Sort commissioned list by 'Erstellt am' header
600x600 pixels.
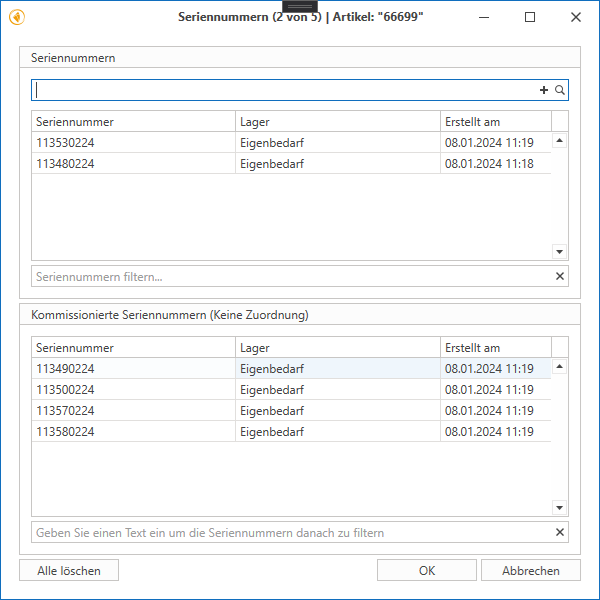[494, 348]
